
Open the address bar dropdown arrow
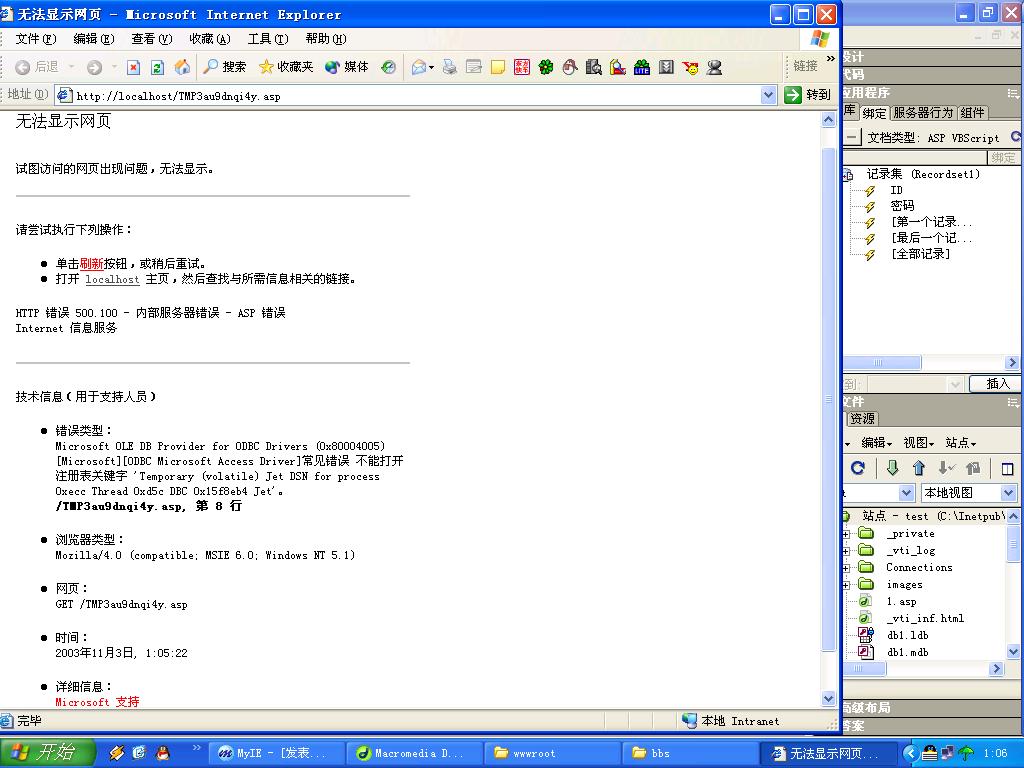tap(768, 95)
